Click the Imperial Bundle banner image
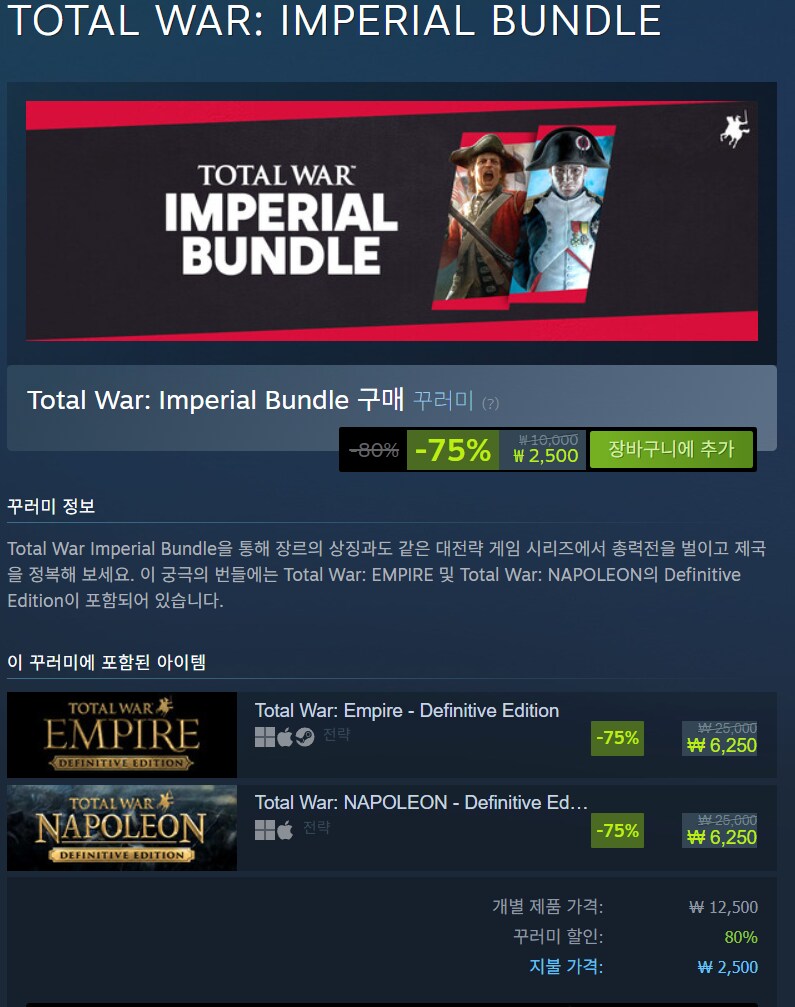 click(x=392, y=220)
